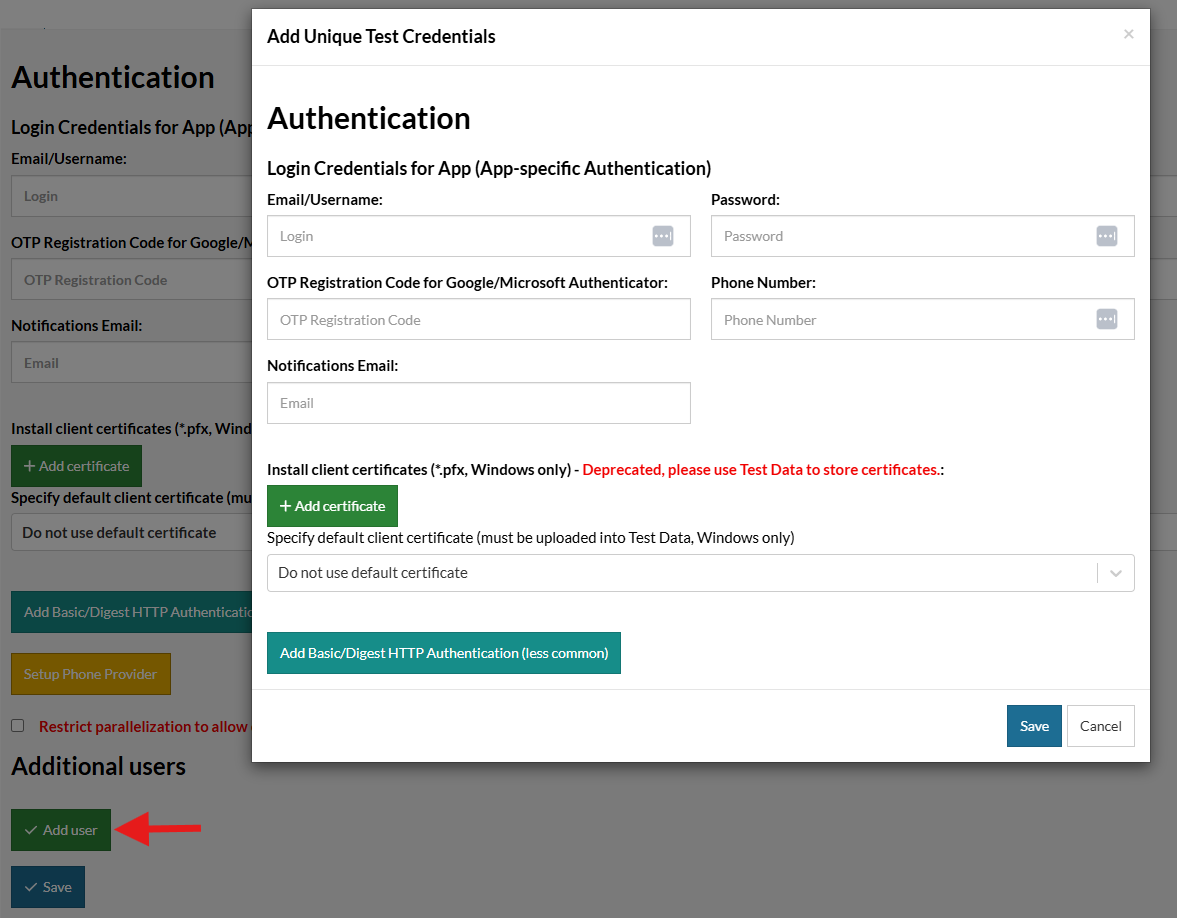
Task: Click the plus icon on dialog Add certificate
Action: point(285,506)
